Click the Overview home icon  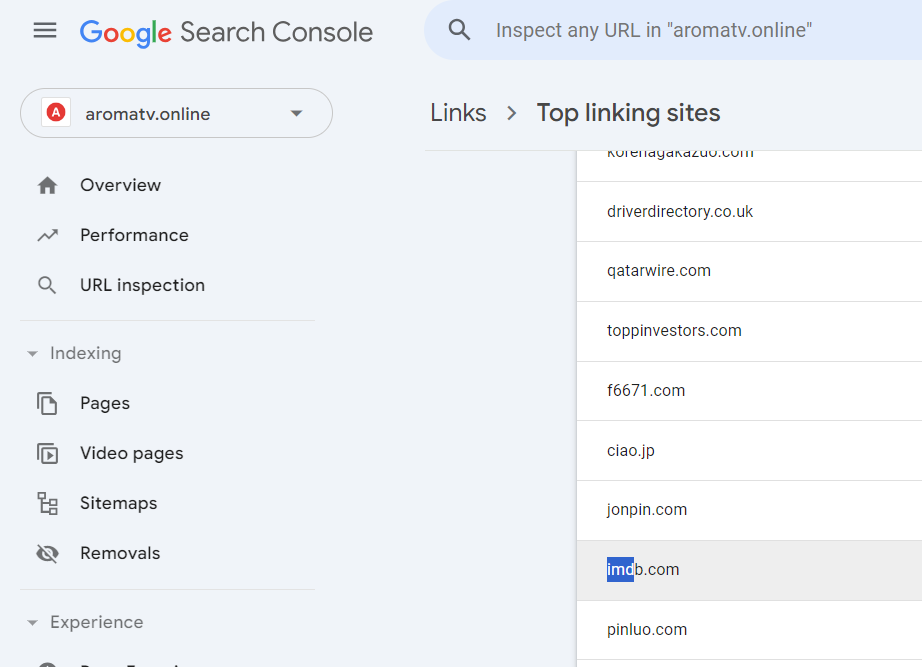(x=48, y=185)
